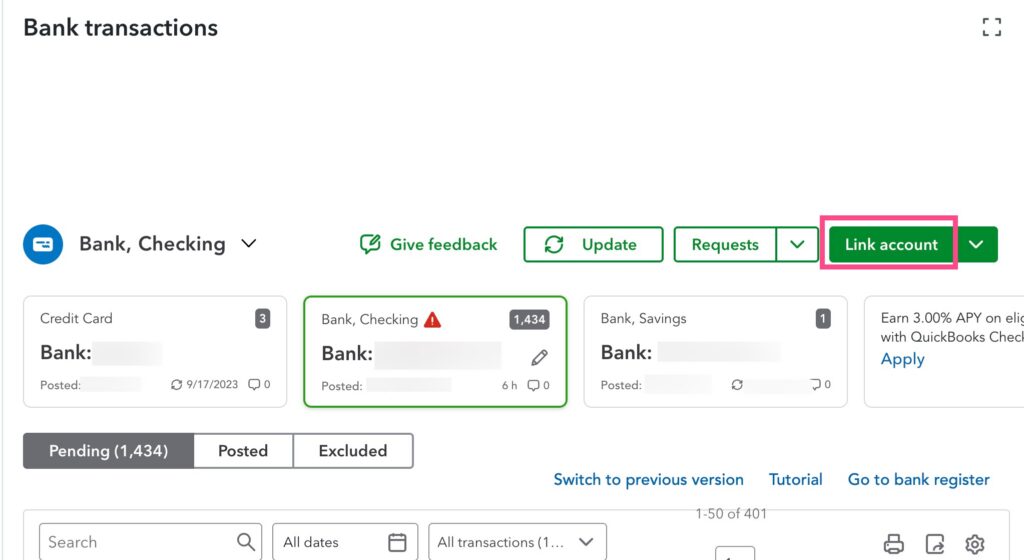Viewport: 1024px width, 560px height.
Task: Select the Bank, Savings account card
Action: coord(715,352)
